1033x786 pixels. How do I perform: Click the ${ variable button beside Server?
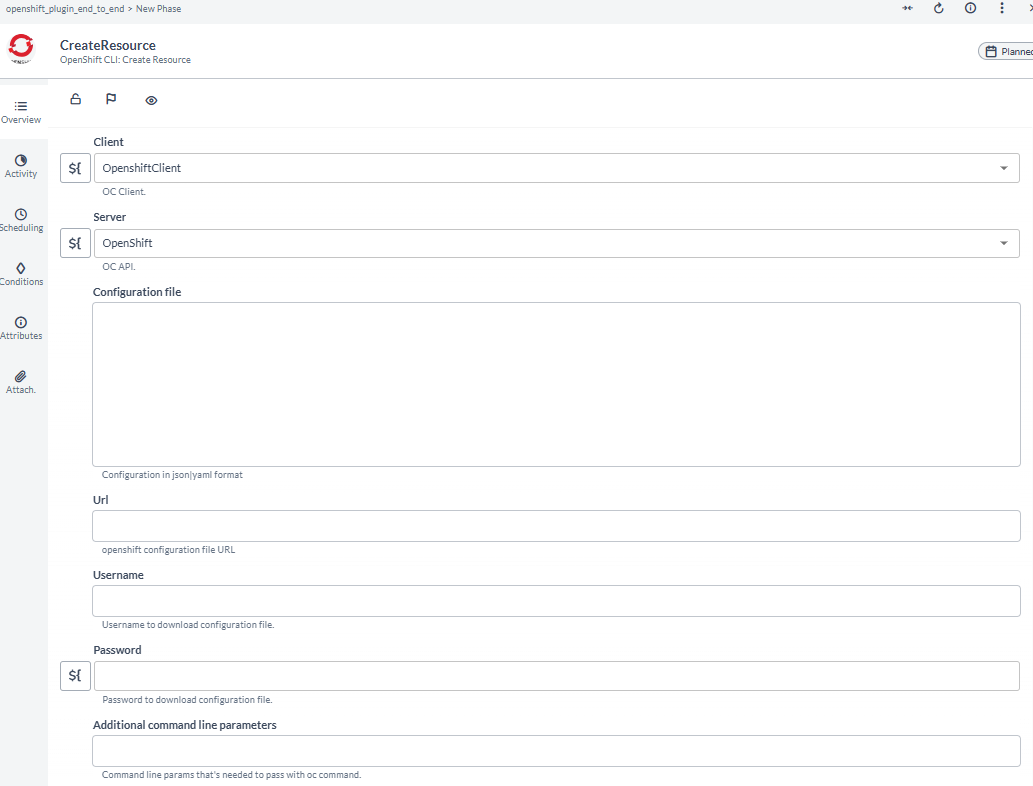point(75,243)
